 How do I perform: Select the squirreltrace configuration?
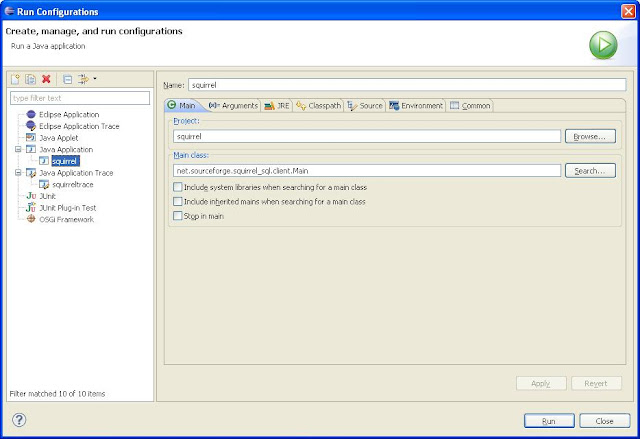click(x=73, y=185)
